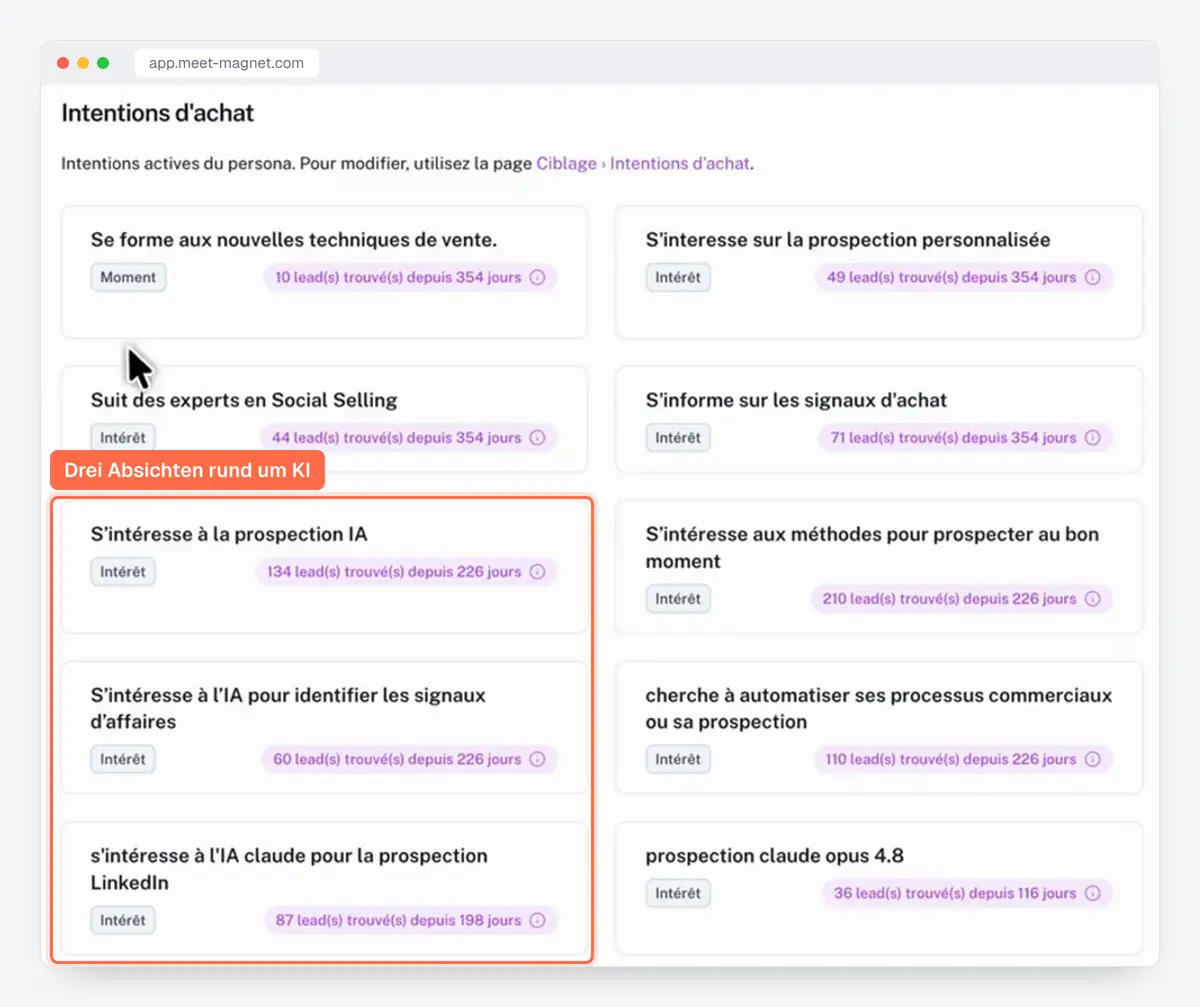Click info icon beside 87 lead(s) trouvé(s)
This screenshot has height=1007, width=1200.
coord(537,920)
